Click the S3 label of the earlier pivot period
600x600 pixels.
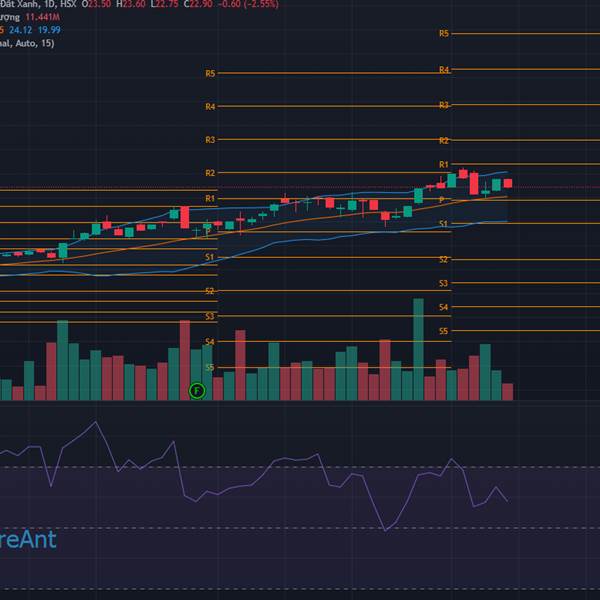pyautogui.click(x=209, y=316)
